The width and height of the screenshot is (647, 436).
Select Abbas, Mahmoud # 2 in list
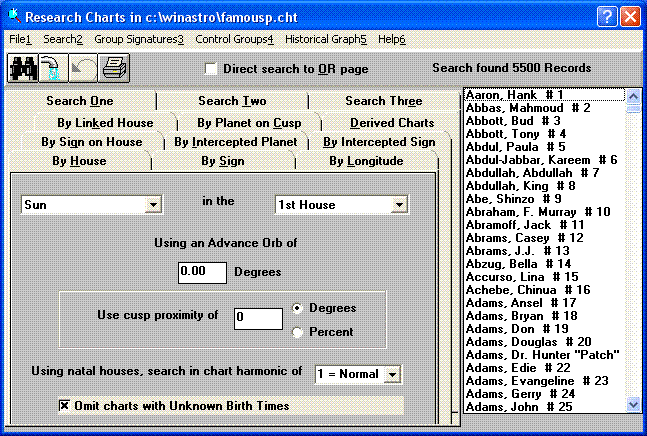click(x=544, y=108)
